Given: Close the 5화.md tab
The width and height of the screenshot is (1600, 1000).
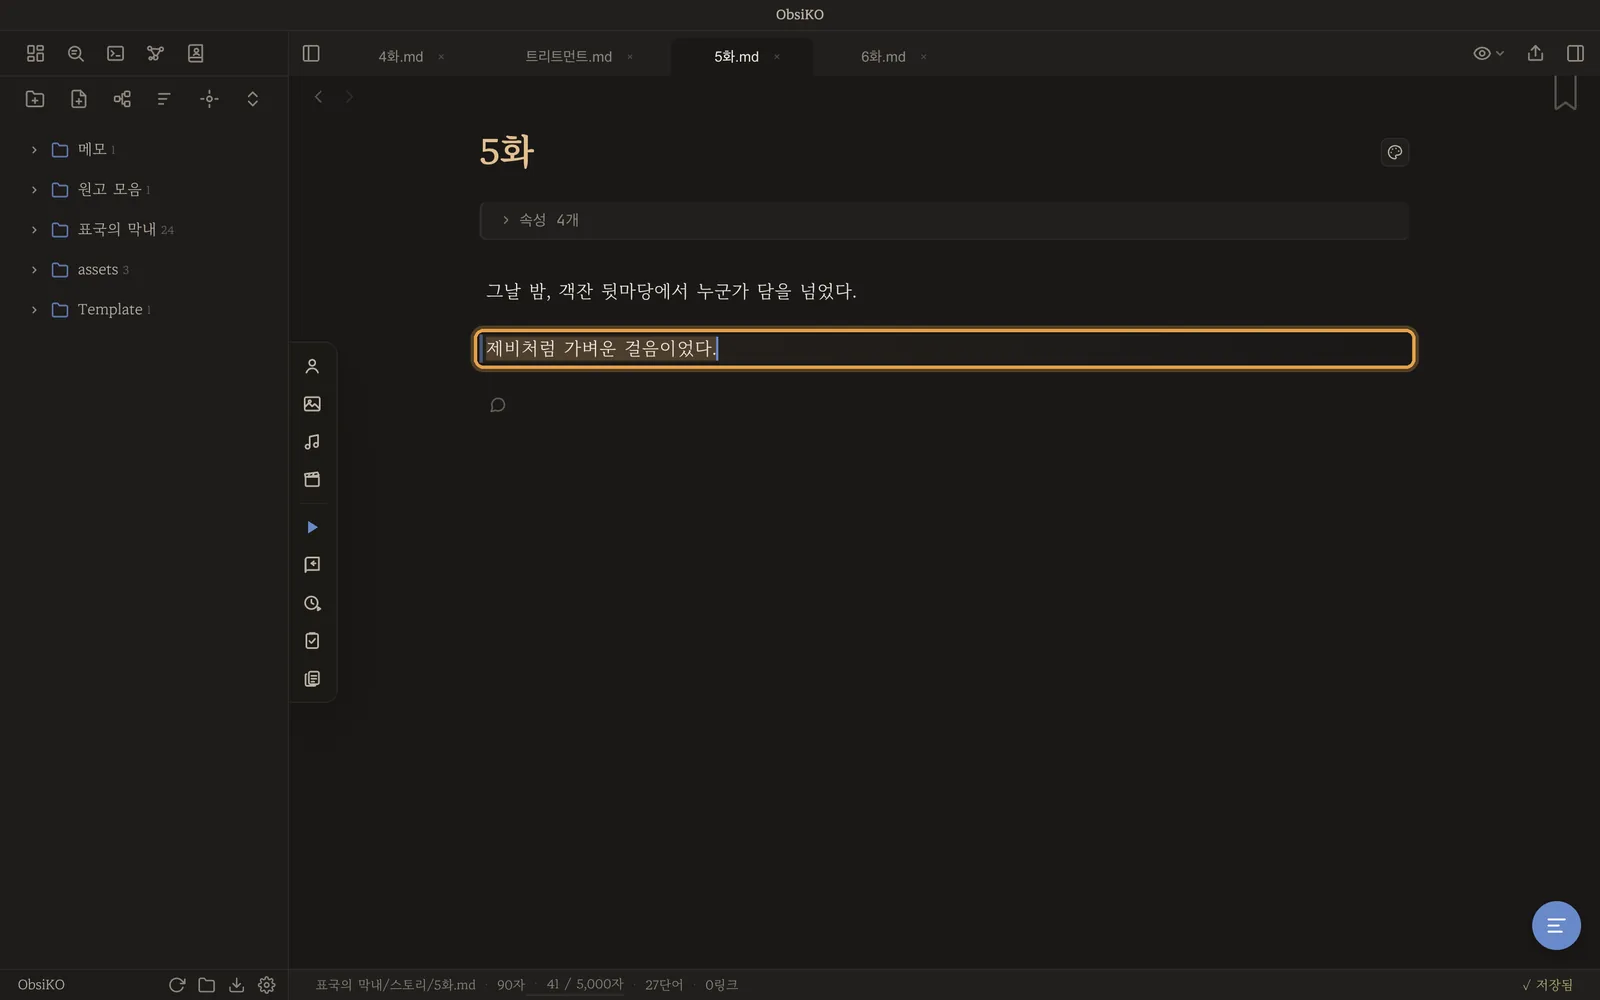Looking at the screenshot, I should pos(777,57).
